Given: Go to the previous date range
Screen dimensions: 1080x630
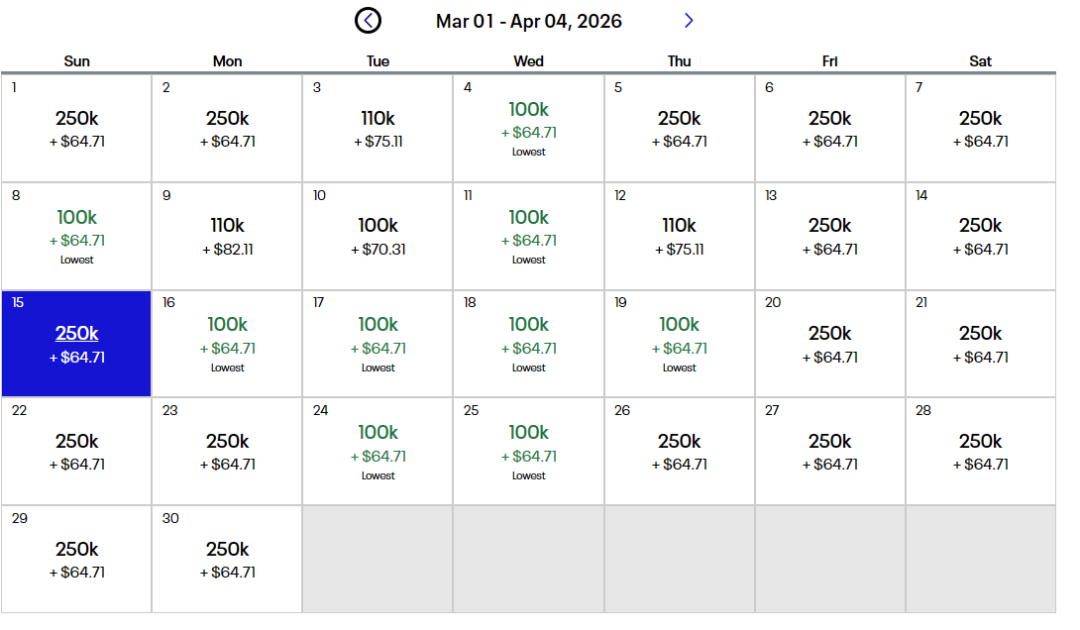Looking at the screenshot, I should click(368, 20).
